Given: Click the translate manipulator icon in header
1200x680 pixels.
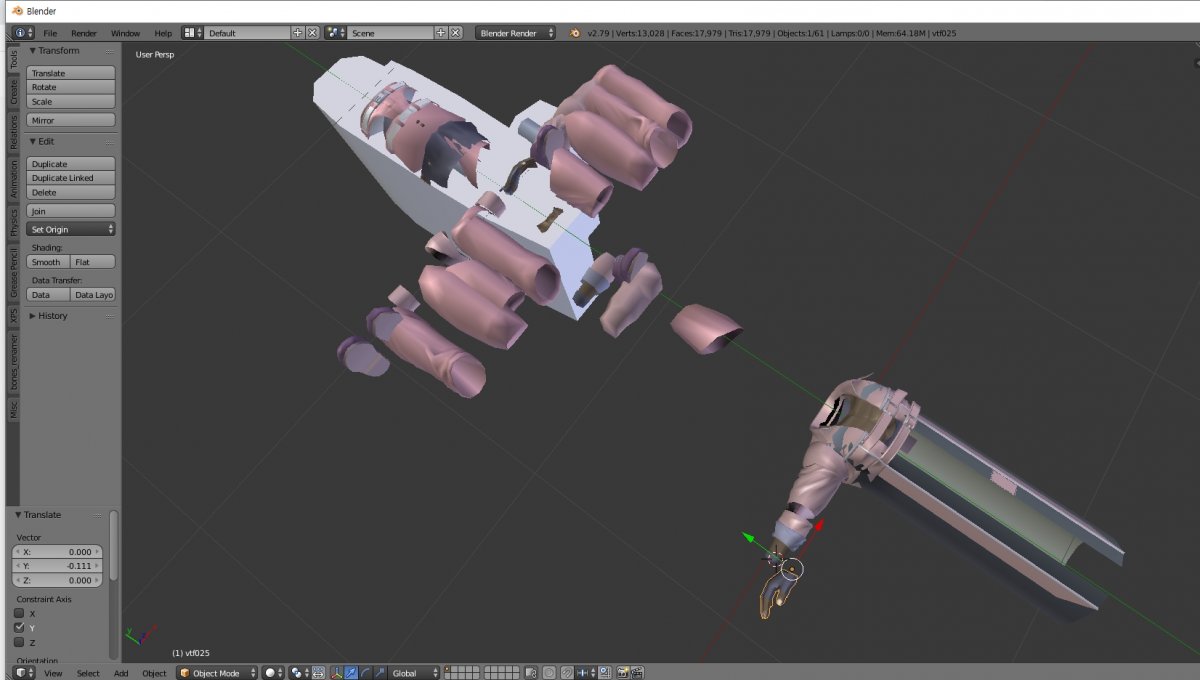Looking at the screenshot, I should click(352, 673).
